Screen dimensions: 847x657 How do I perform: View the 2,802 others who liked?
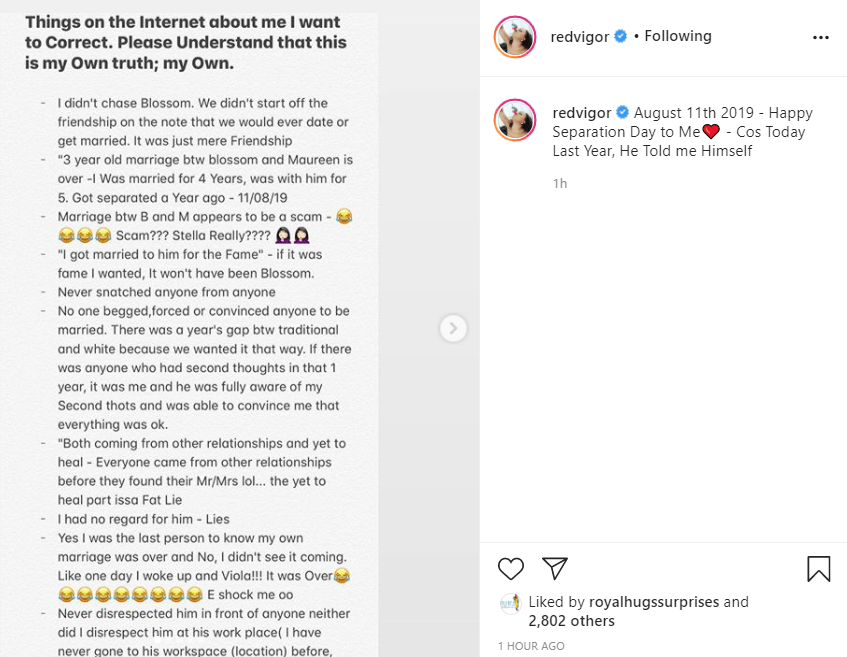571,621
